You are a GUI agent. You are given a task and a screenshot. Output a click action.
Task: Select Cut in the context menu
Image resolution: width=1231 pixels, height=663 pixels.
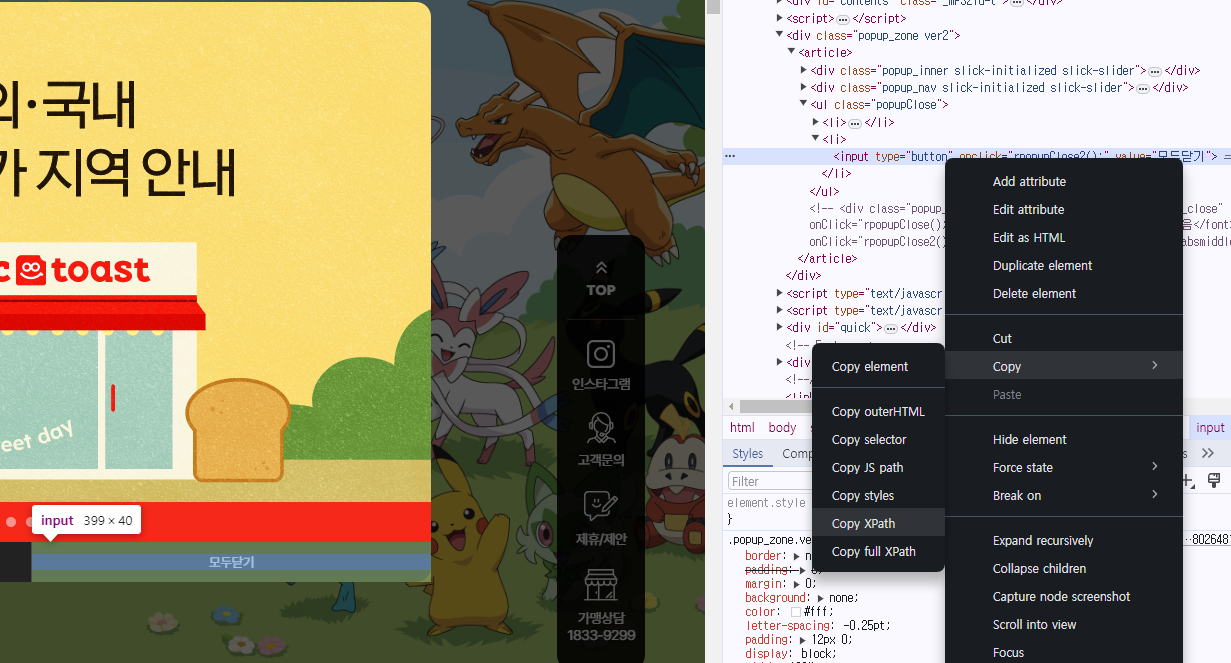pyautogui.click(x=1064, y=338)
